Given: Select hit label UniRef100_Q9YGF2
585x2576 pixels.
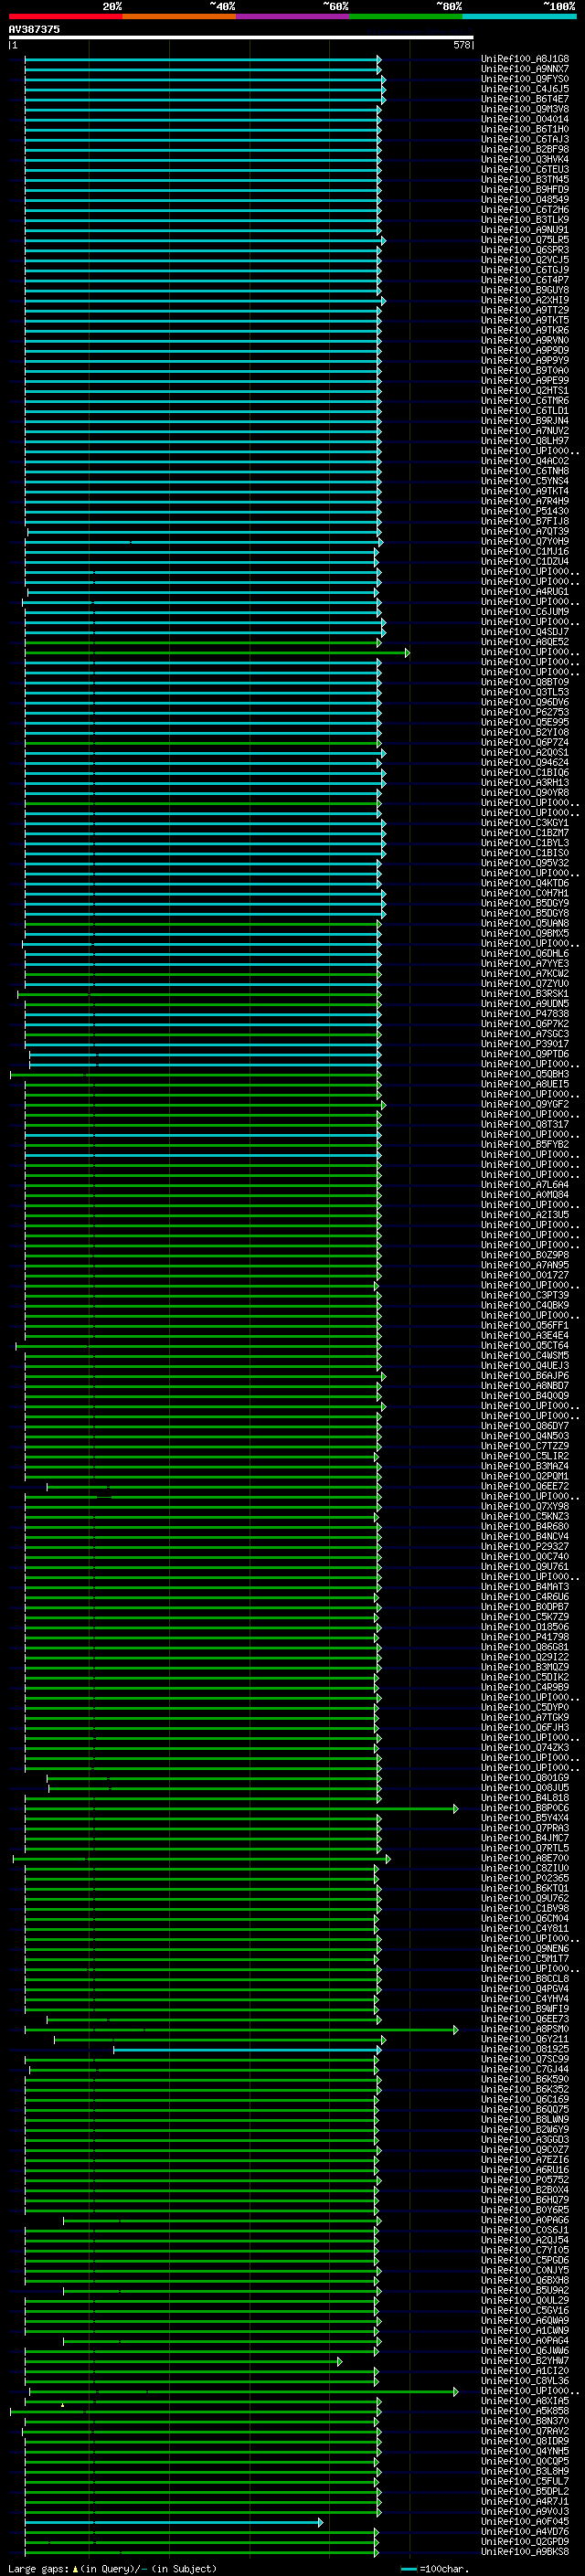Looking at the screenshot, I should coord(525,1104).
